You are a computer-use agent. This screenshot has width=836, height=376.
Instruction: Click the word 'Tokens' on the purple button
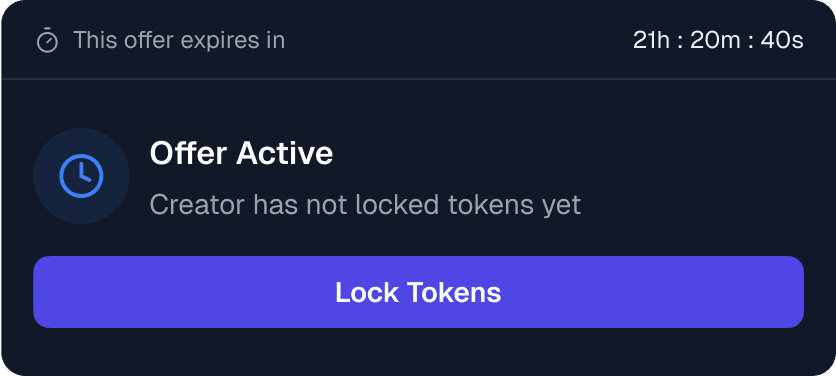[x=454, y=292]
